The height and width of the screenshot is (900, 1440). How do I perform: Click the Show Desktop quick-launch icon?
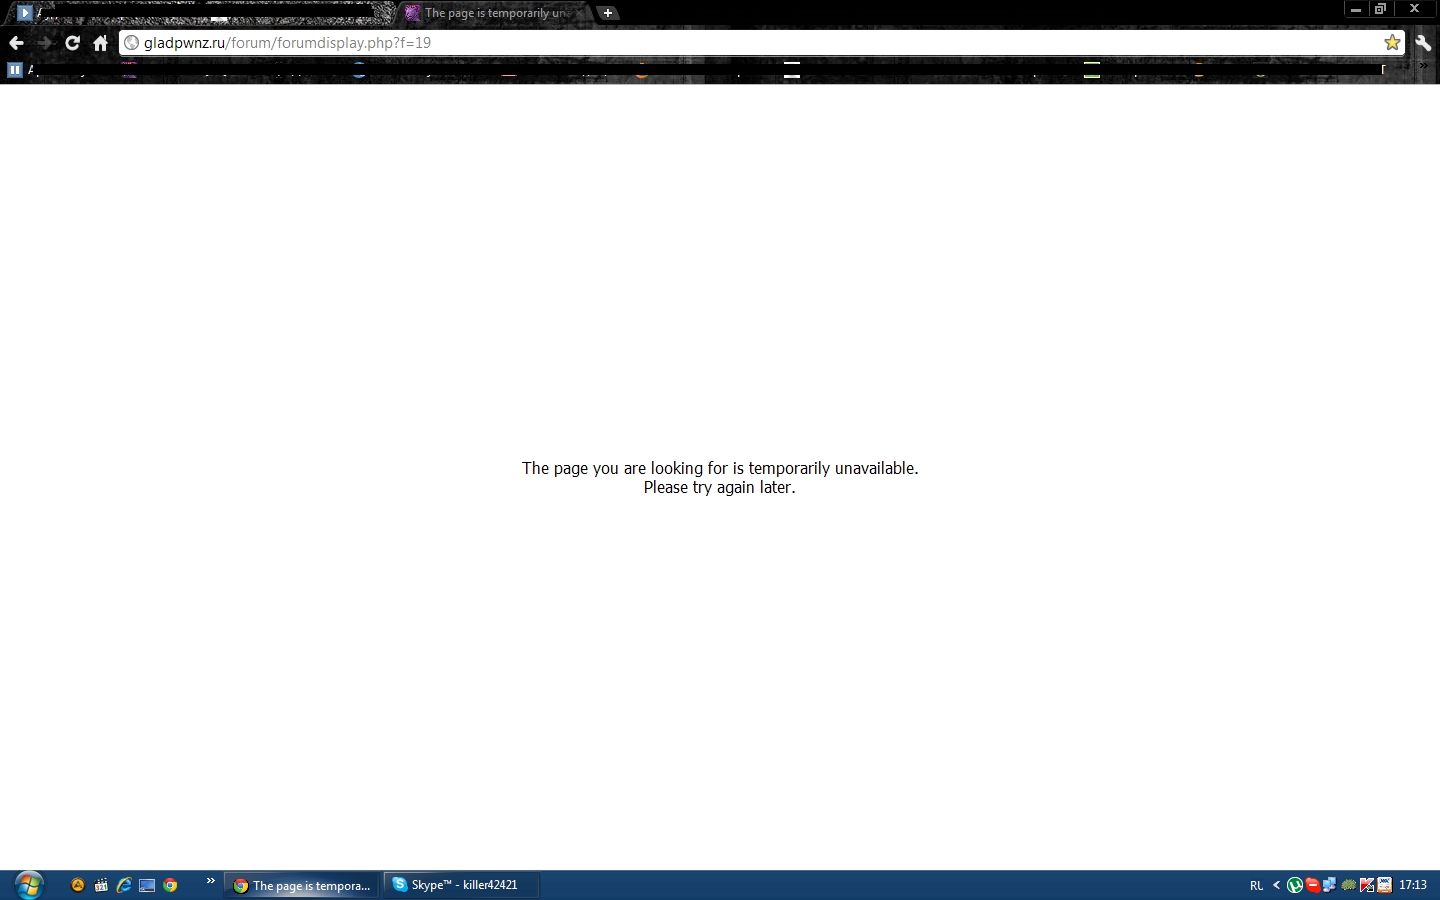[x=147, y=885]
